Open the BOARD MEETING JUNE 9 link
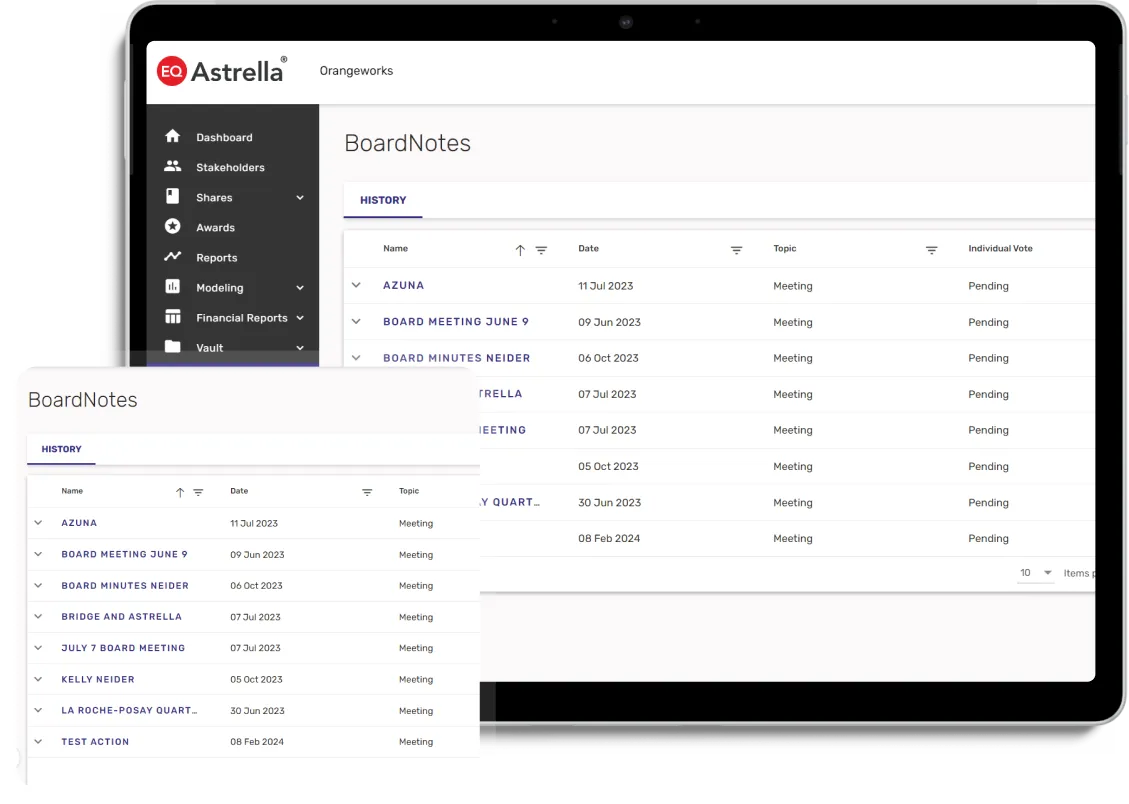 tap(455, 322)
